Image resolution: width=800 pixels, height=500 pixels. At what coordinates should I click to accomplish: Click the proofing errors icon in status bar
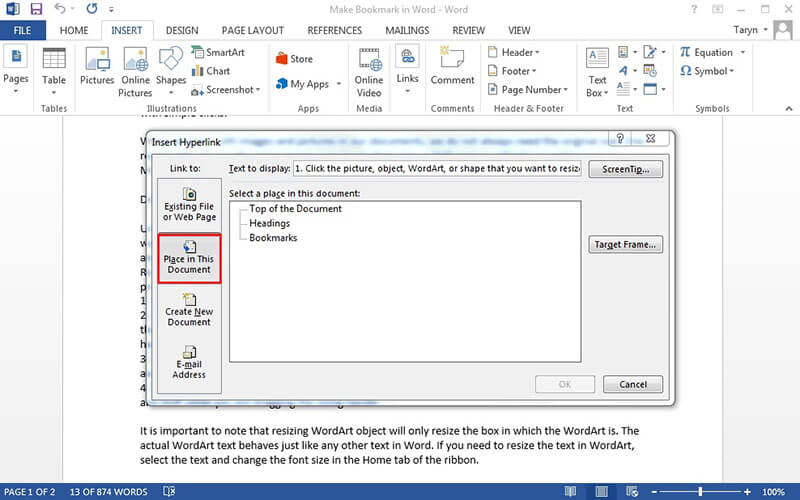(x=169, y=492)
